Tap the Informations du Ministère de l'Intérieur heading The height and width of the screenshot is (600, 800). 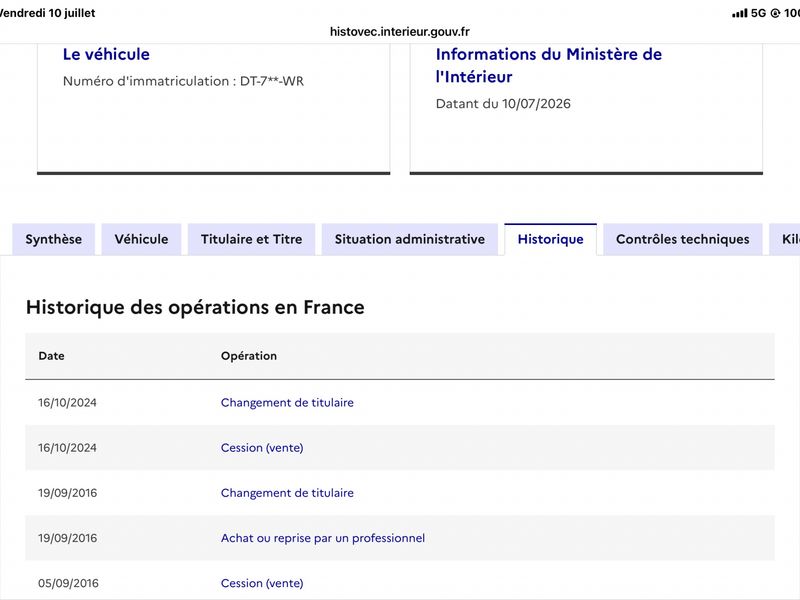coord(548,65)
